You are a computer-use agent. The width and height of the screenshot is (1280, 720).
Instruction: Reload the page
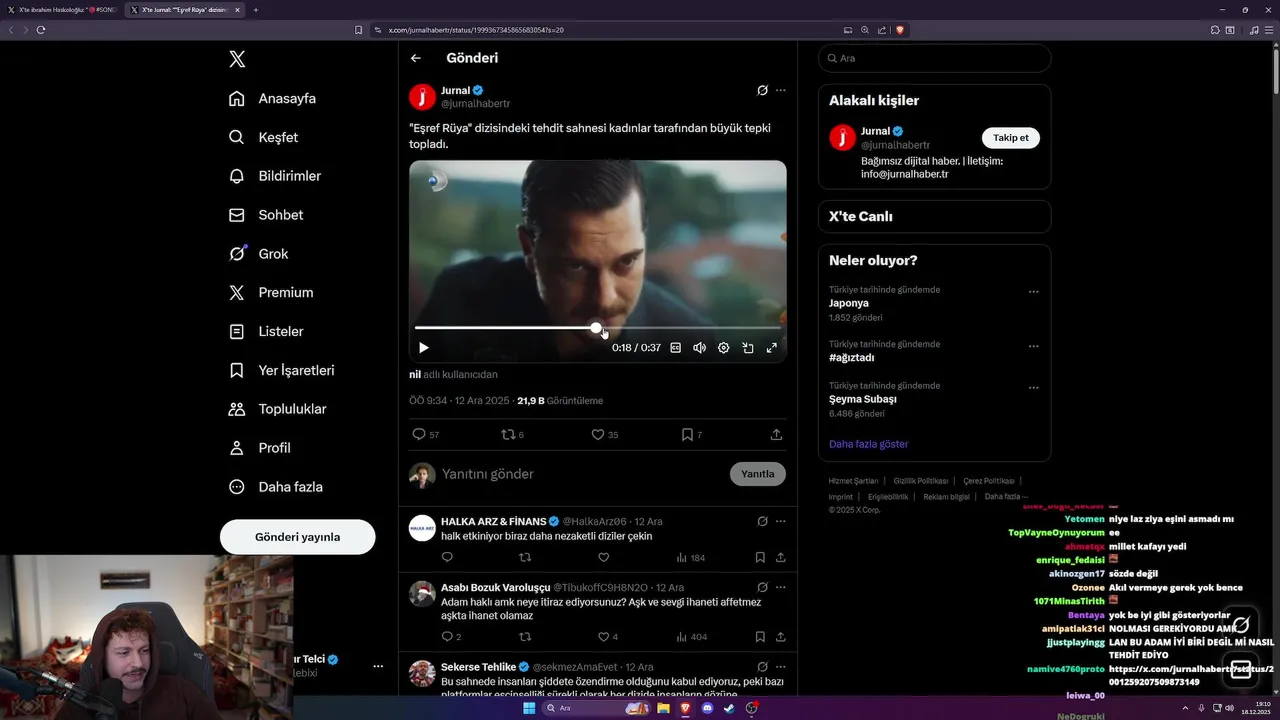pyautogui.click(x=41, y=30)
